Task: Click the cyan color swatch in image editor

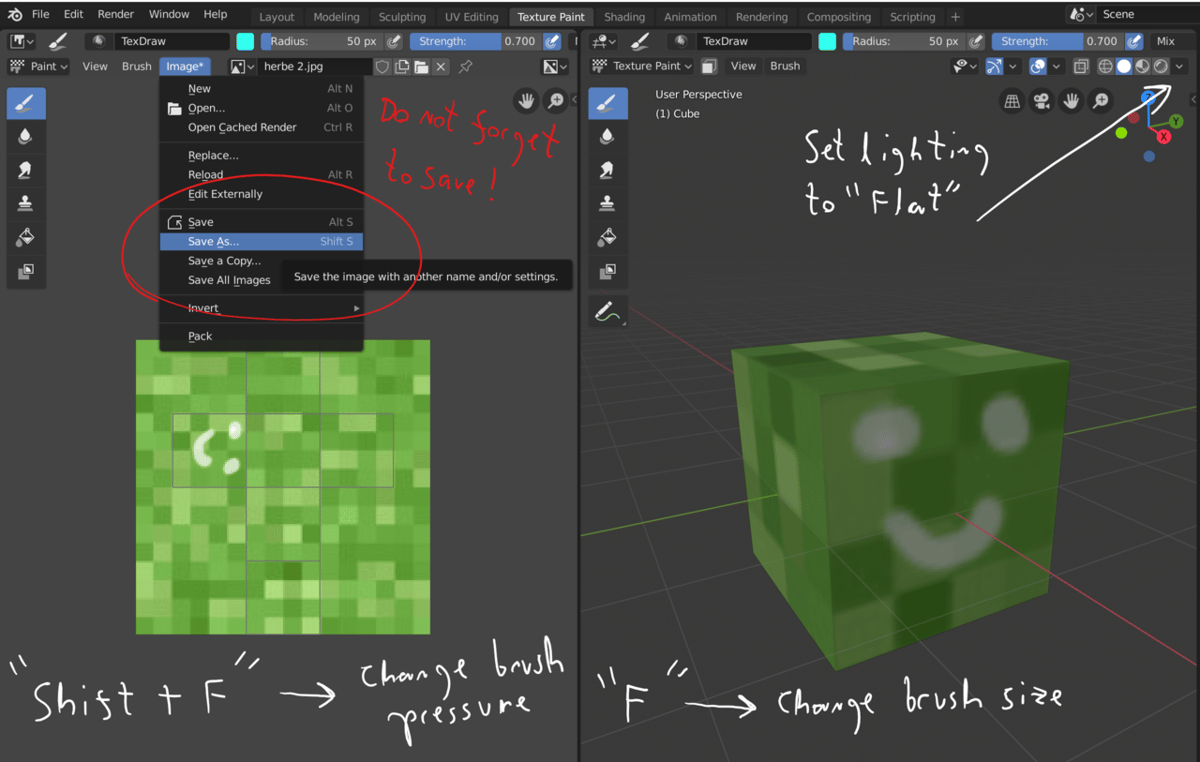Action: point(245,42)
